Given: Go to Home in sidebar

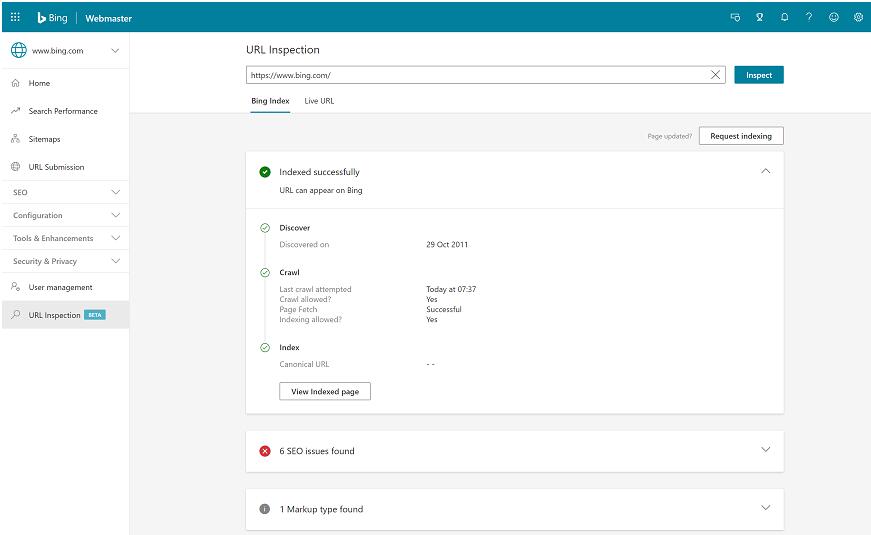Looking at the screenshot, I should pyautogui.click(x=39, y=83).
